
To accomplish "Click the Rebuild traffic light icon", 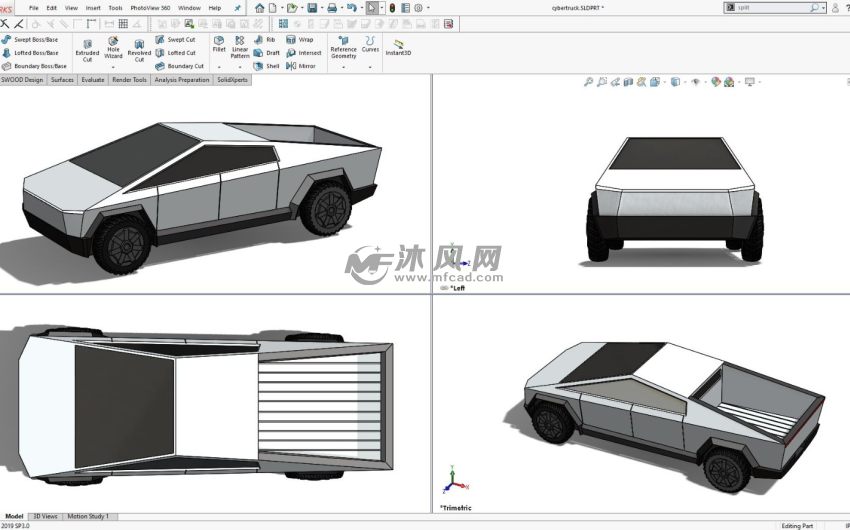I will coord(391,8).
